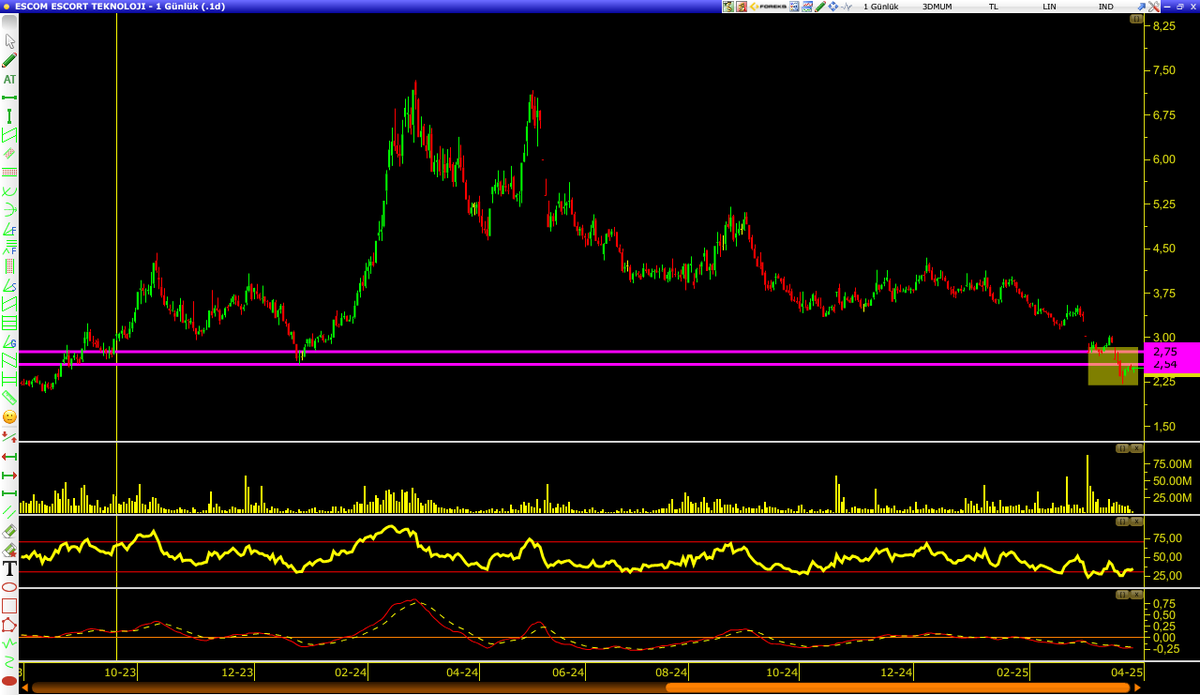Viewport: 1200px width, 695px height.
Task: Click the wrench settings icon top right
Action: (x=1154, y=7)
